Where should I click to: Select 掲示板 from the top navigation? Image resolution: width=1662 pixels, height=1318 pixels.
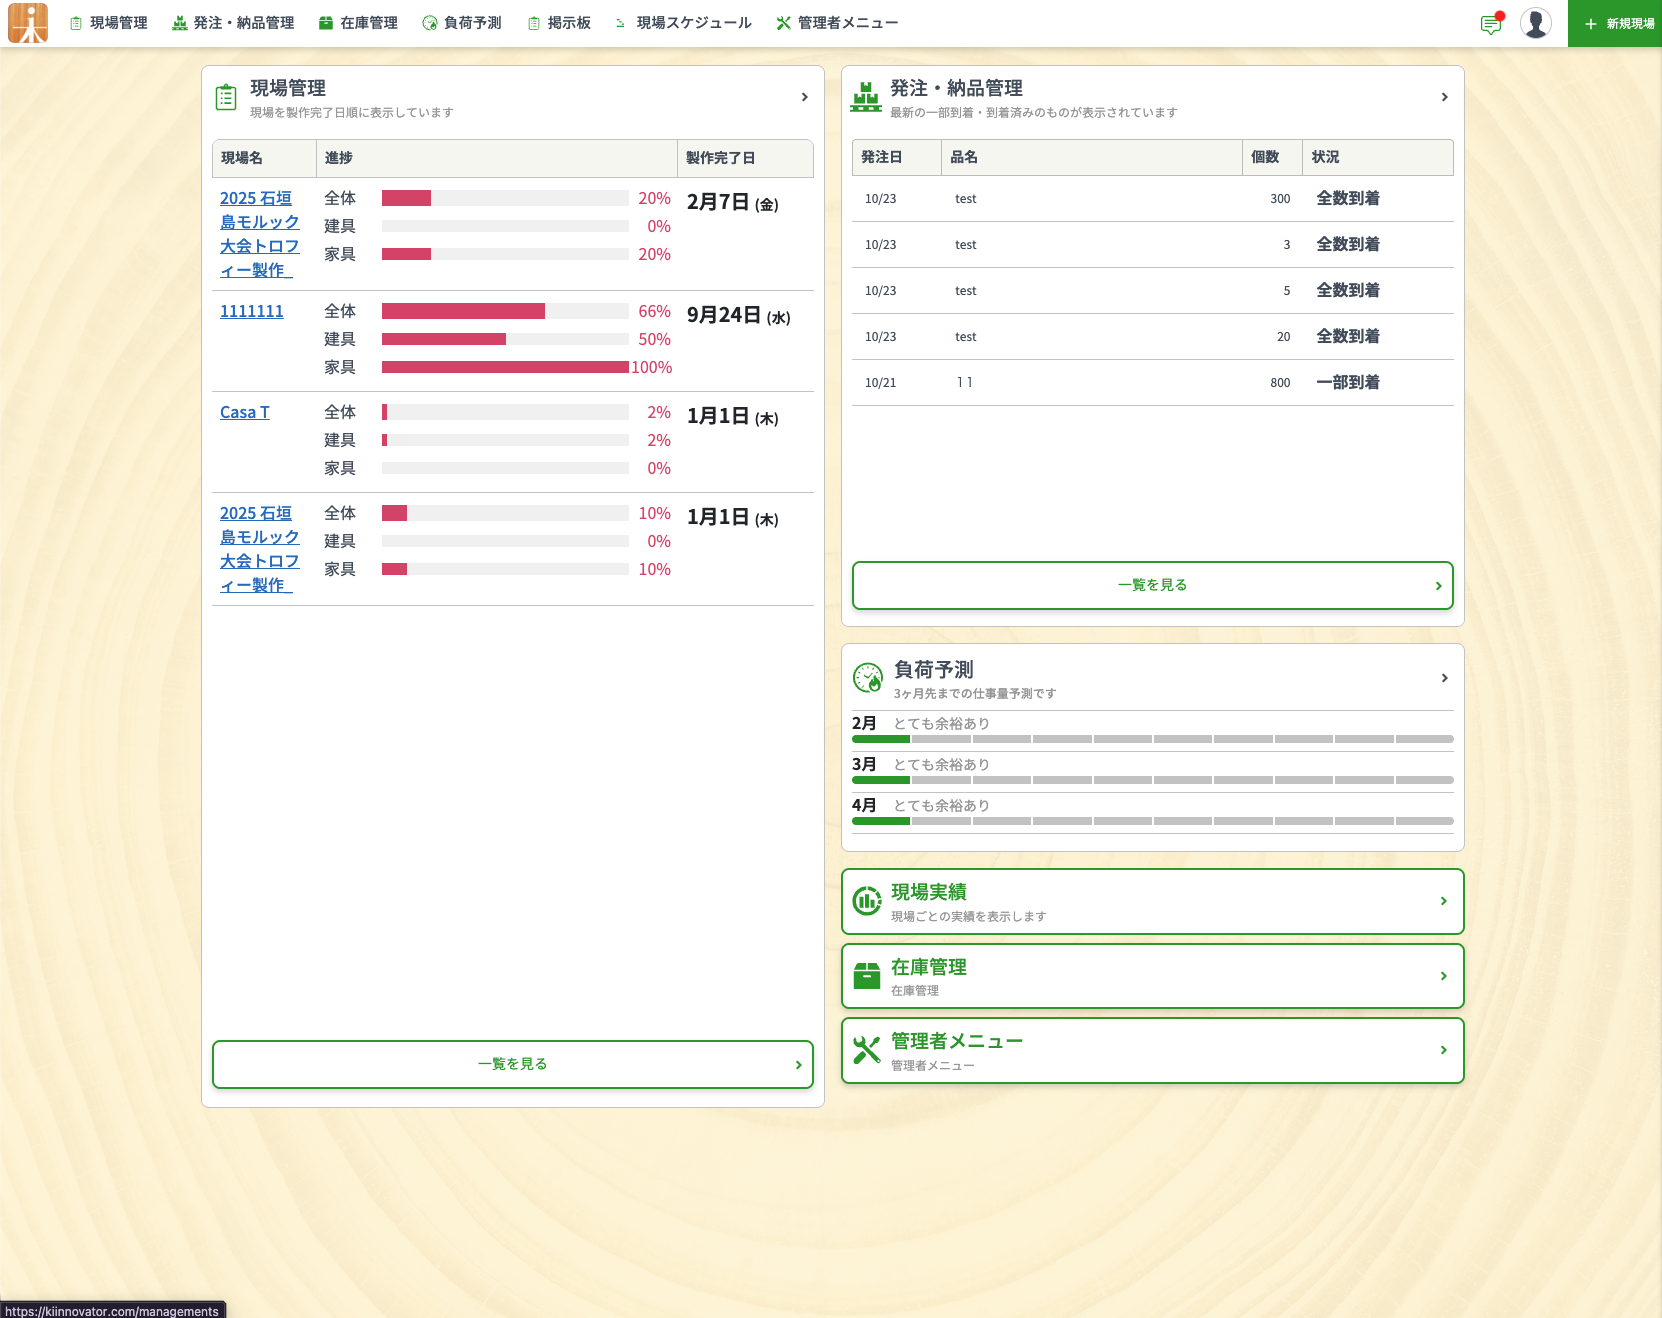pyautogui.click(x=559, y=23)
